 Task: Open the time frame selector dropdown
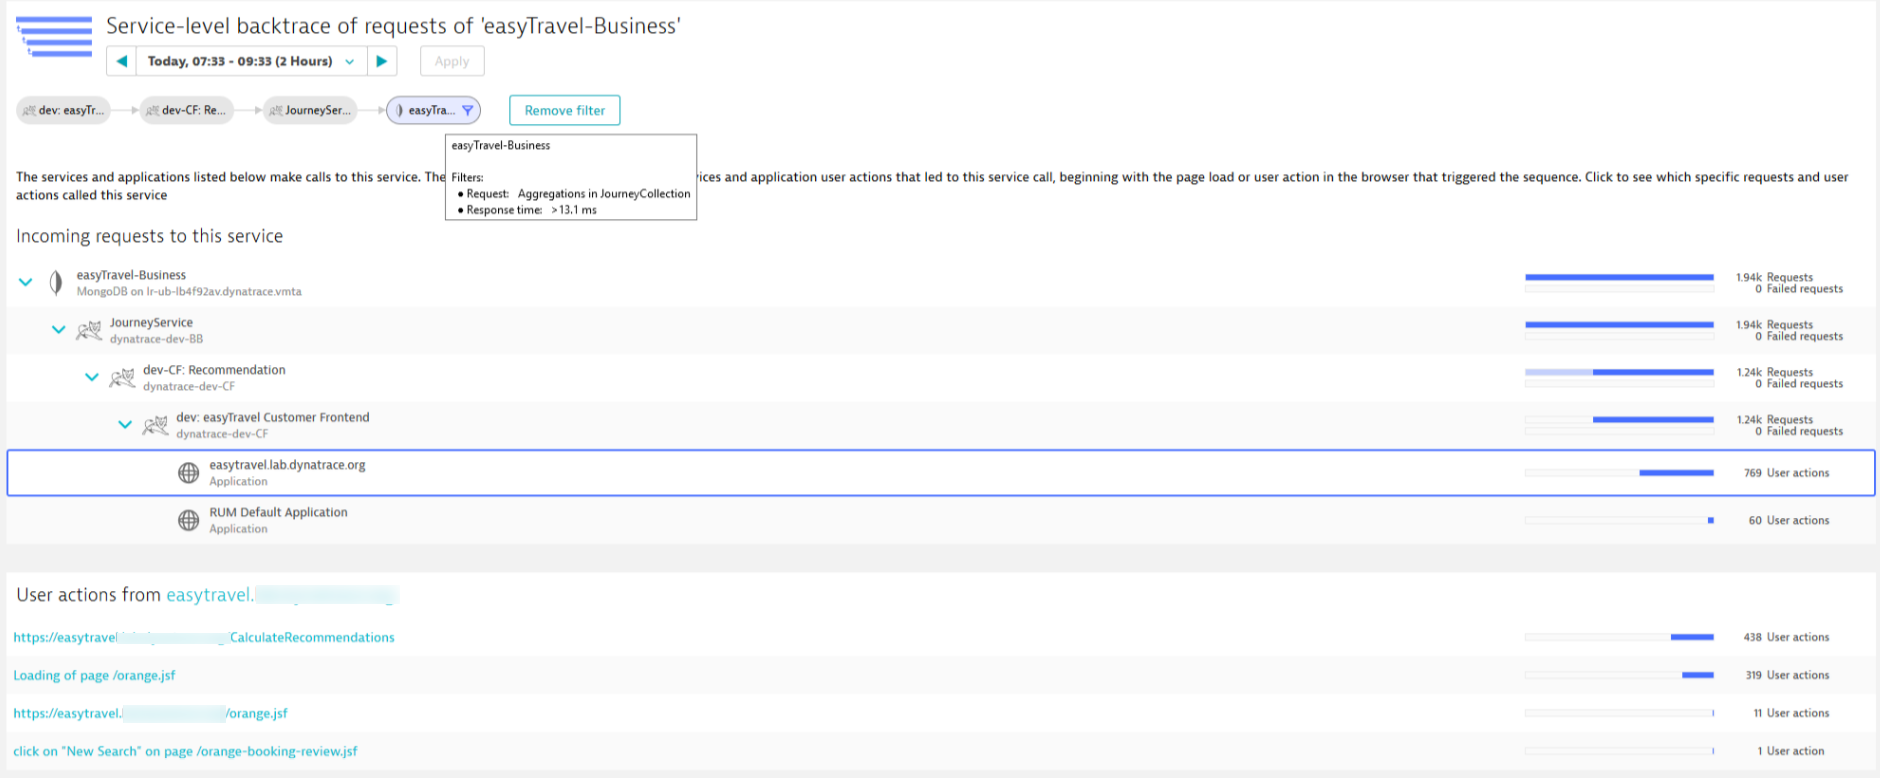251,61
